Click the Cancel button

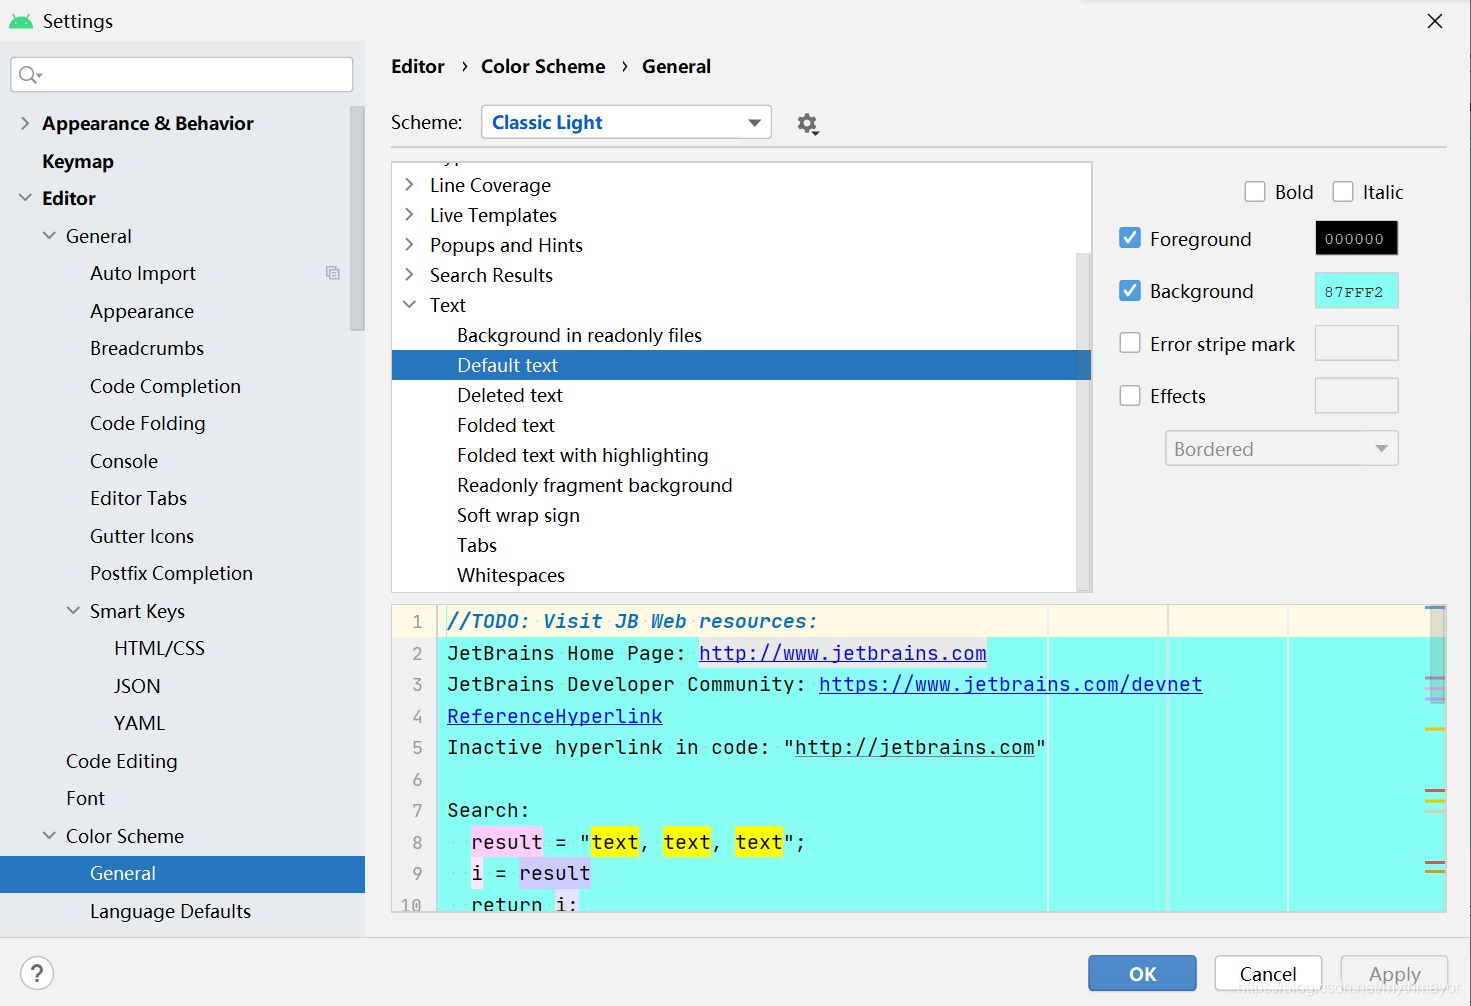(x=1268, y=973)
